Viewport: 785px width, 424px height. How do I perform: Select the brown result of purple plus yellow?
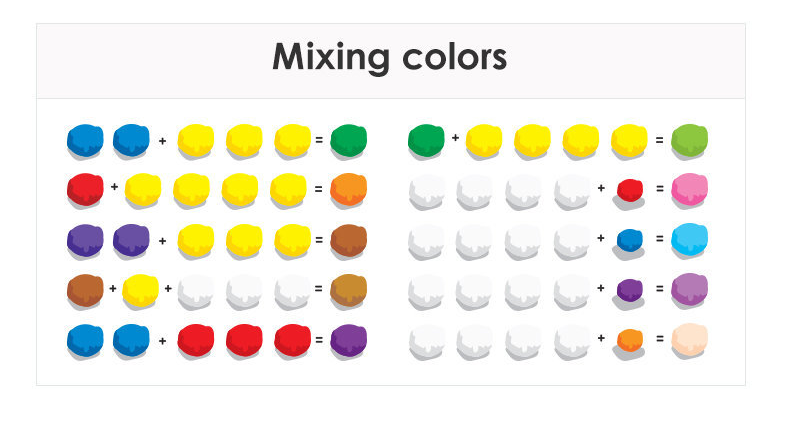(348, 239)
